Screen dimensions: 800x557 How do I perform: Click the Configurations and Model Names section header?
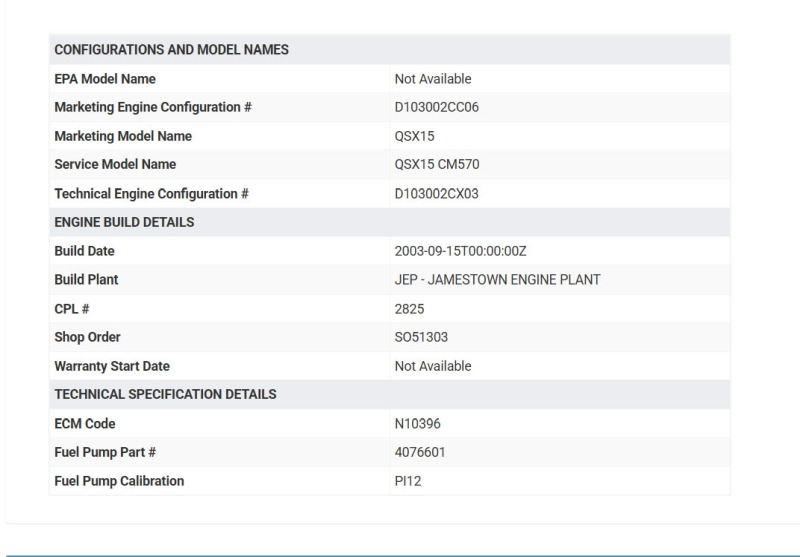click(x=171, y=50)
